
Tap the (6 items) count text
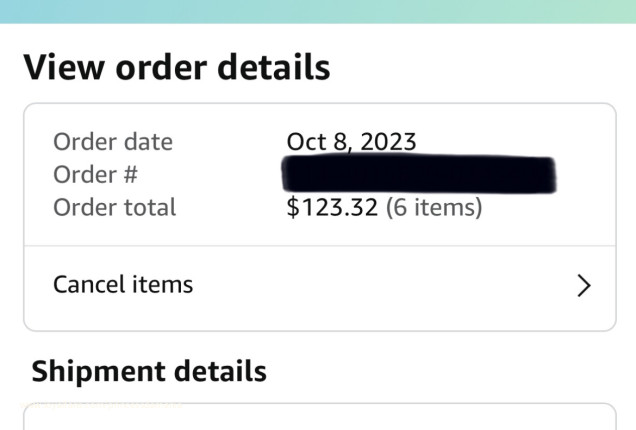pyautogui.click(x=434, y=208)
